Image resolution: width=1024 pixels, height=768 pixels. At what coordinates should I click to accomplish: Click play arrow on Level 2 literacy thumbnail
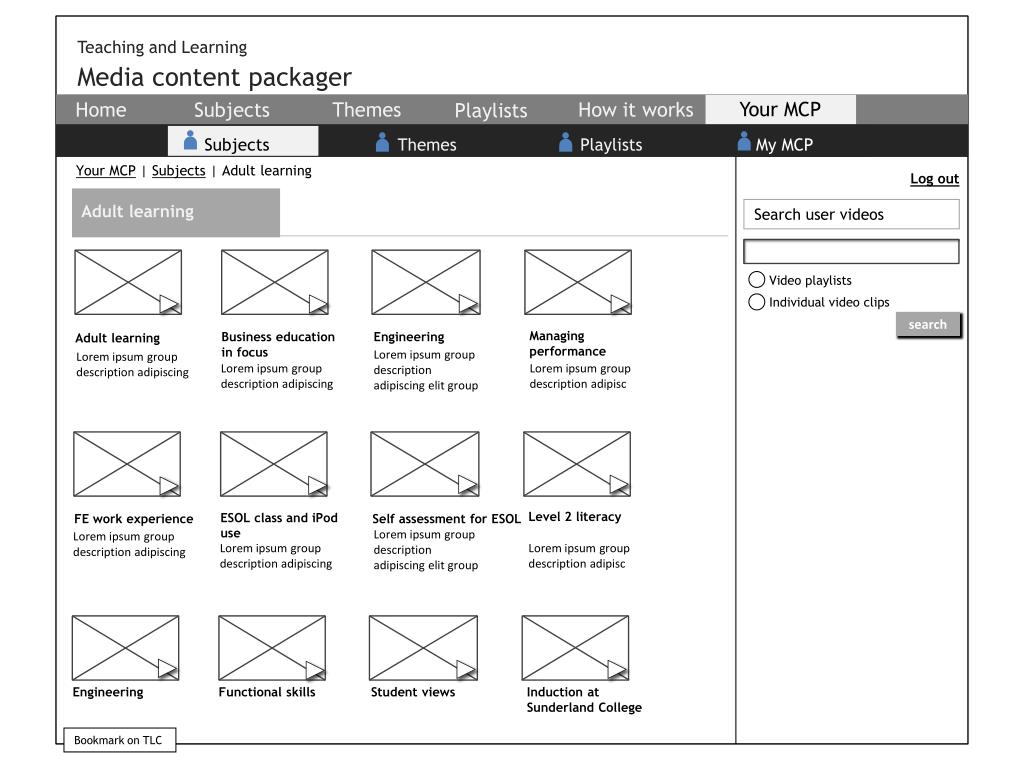[x=619, y=485]
